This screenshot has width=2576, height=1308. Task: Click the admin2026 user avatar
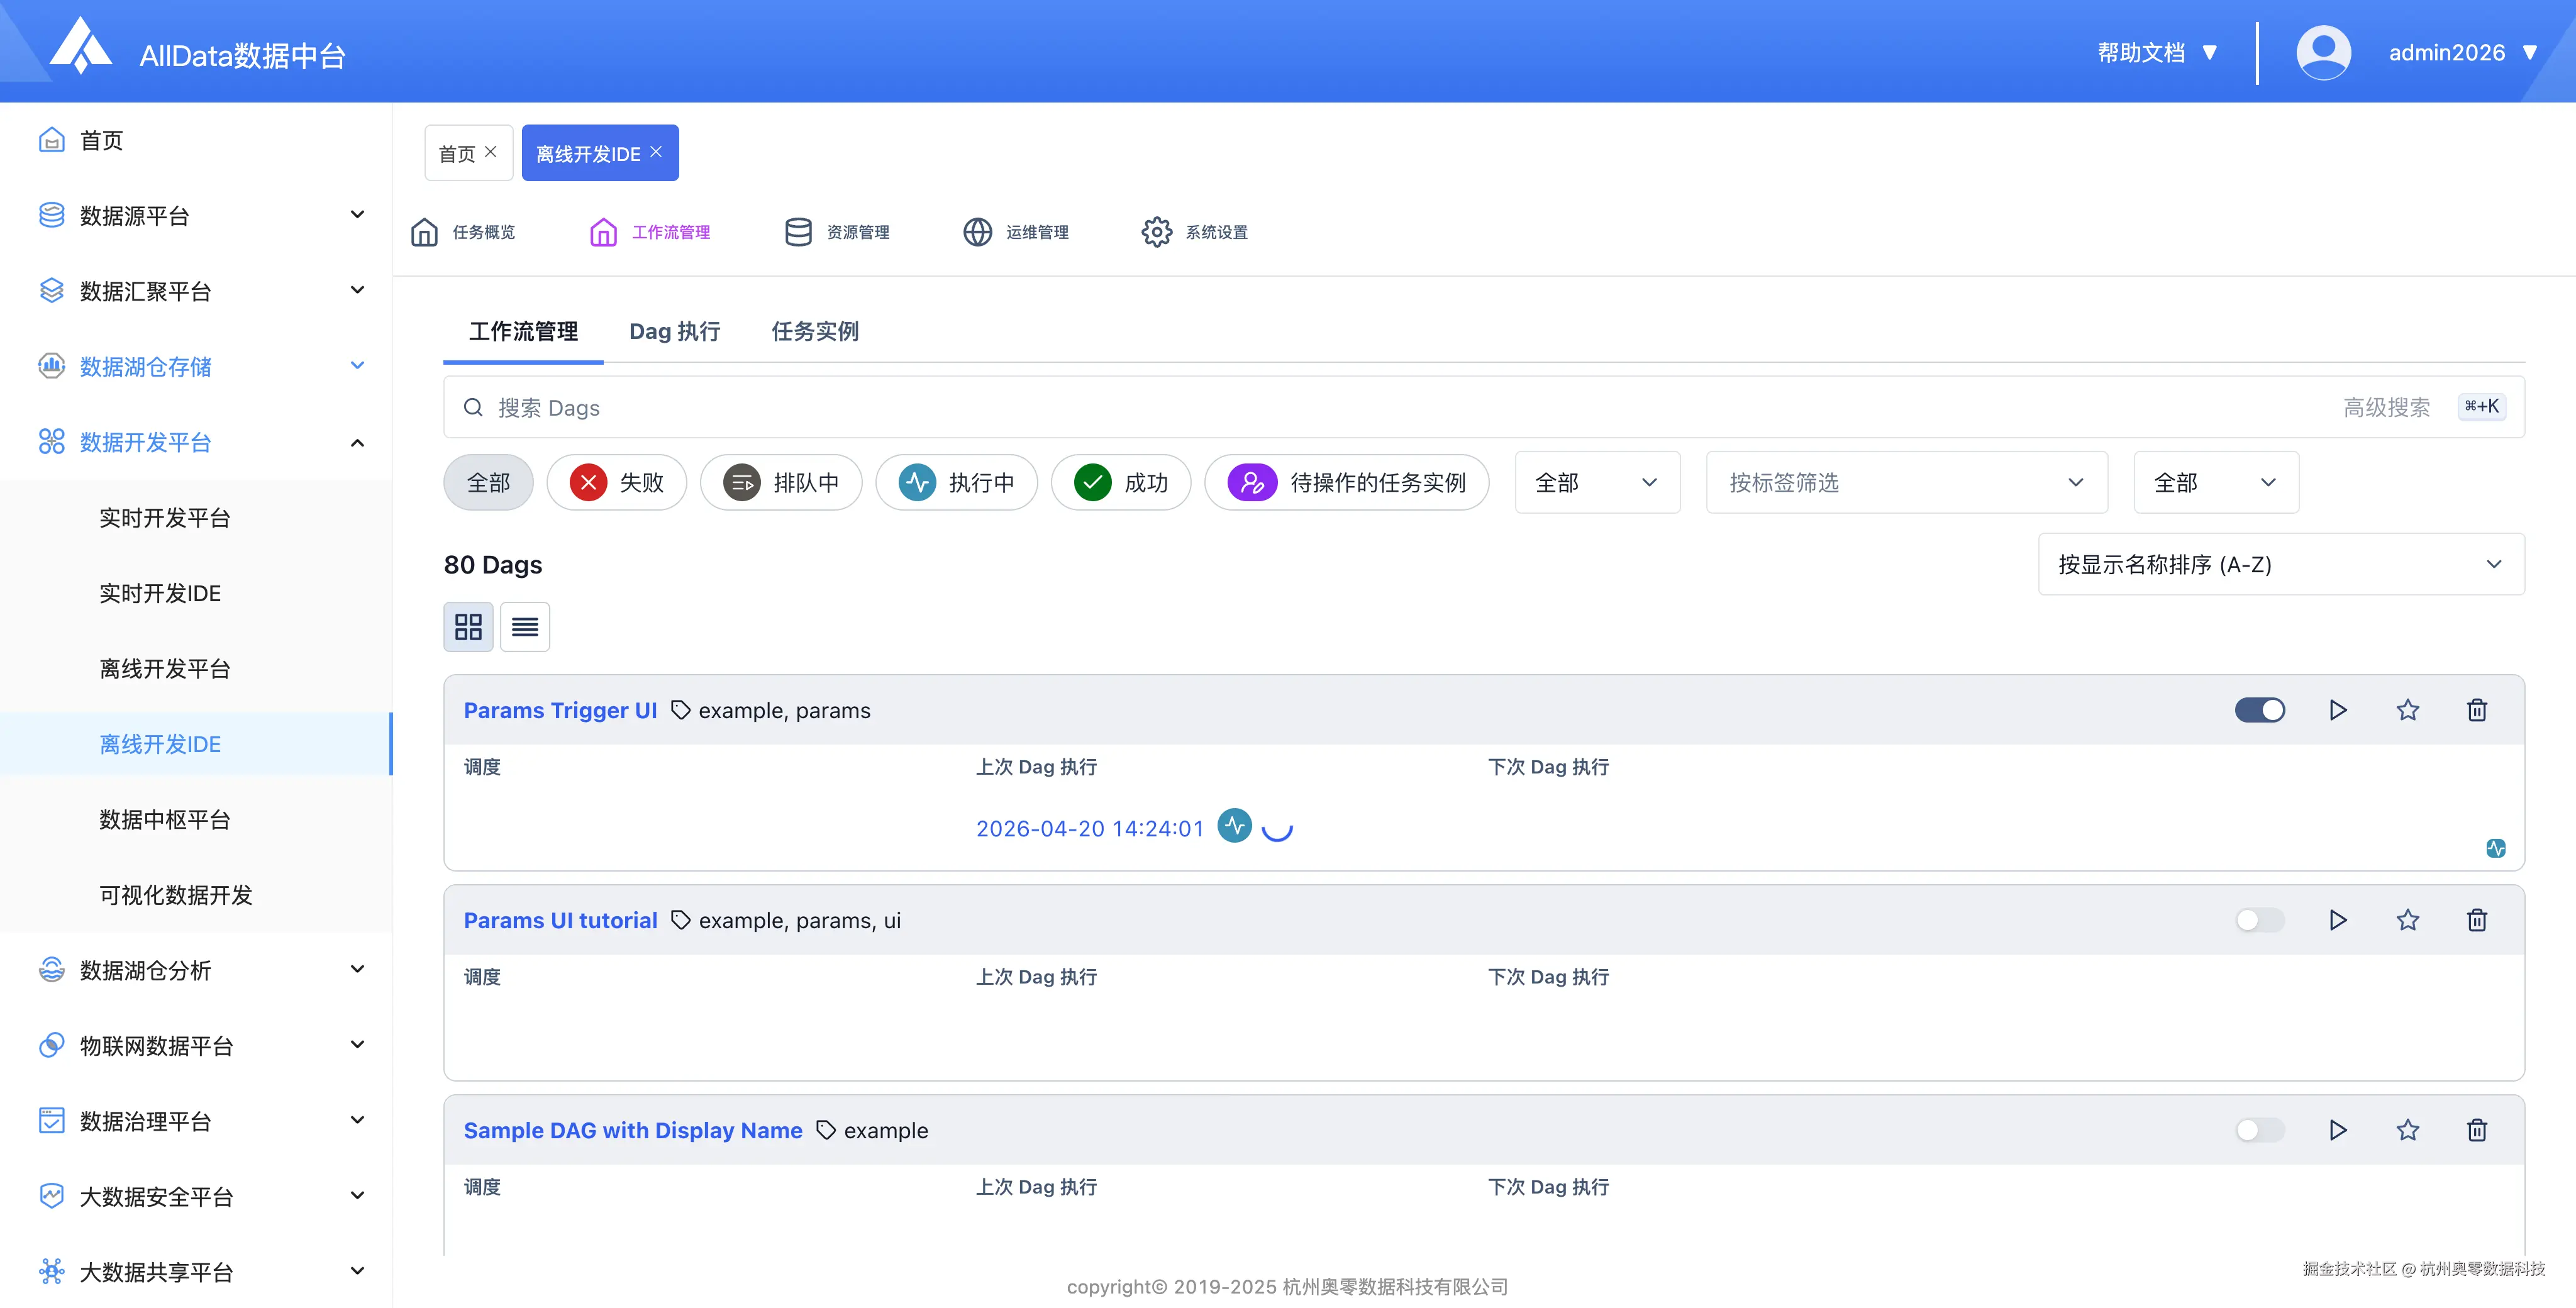pyautogui.click(x=2323, y=52)
